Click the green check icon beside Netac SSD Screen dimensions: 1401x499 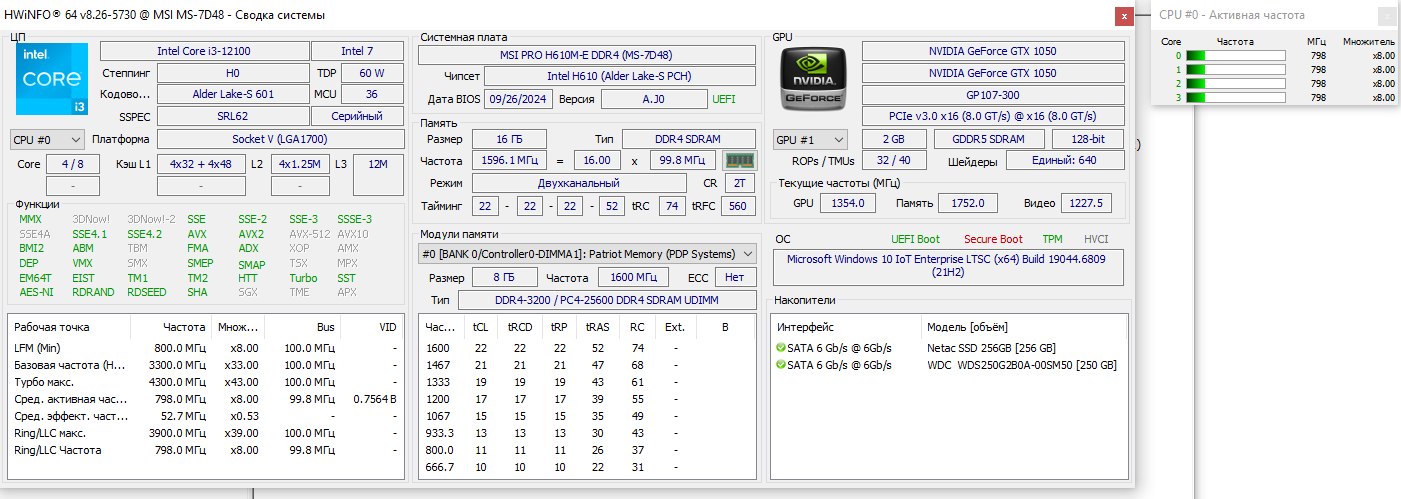(780, 348)
